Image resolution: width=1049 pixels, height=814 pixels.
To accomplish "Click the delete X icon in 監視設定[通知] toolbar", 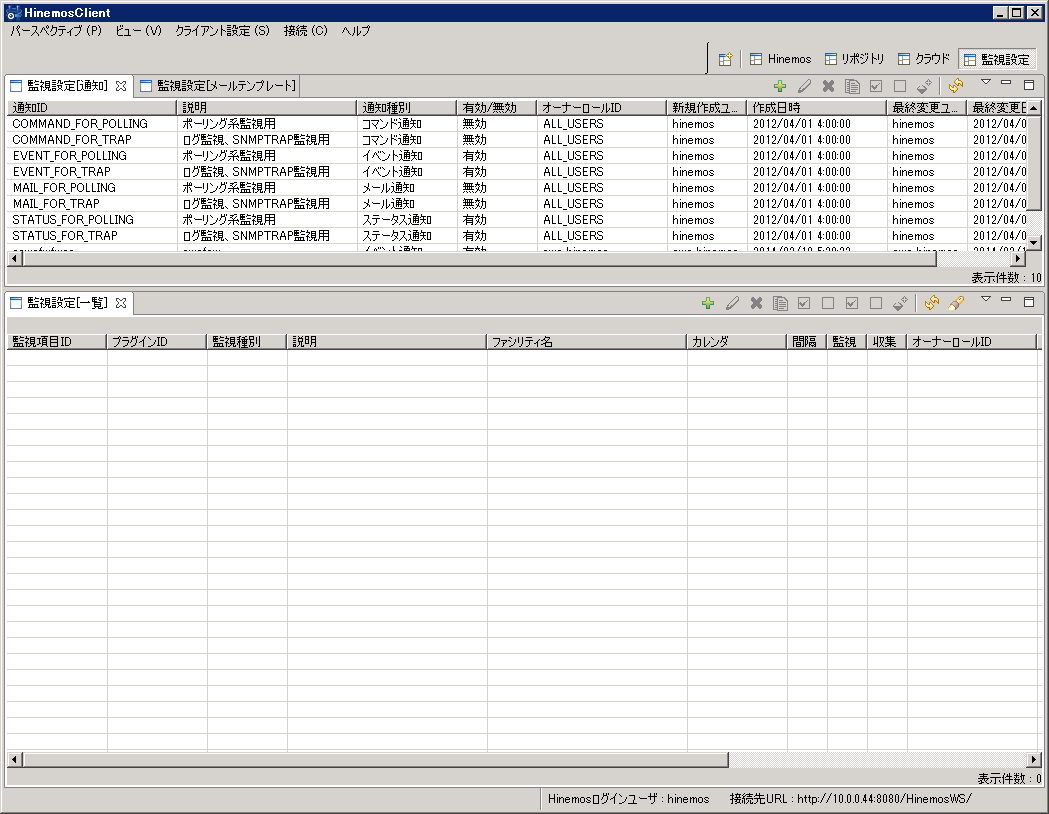I will [x=828, y=86].
